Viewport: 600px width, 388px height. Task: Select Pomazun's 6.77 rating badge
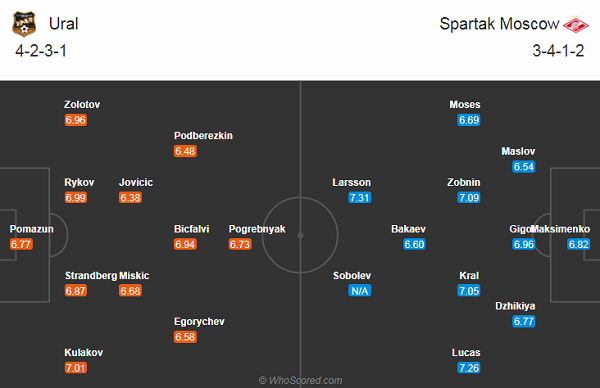click(21, 244)
